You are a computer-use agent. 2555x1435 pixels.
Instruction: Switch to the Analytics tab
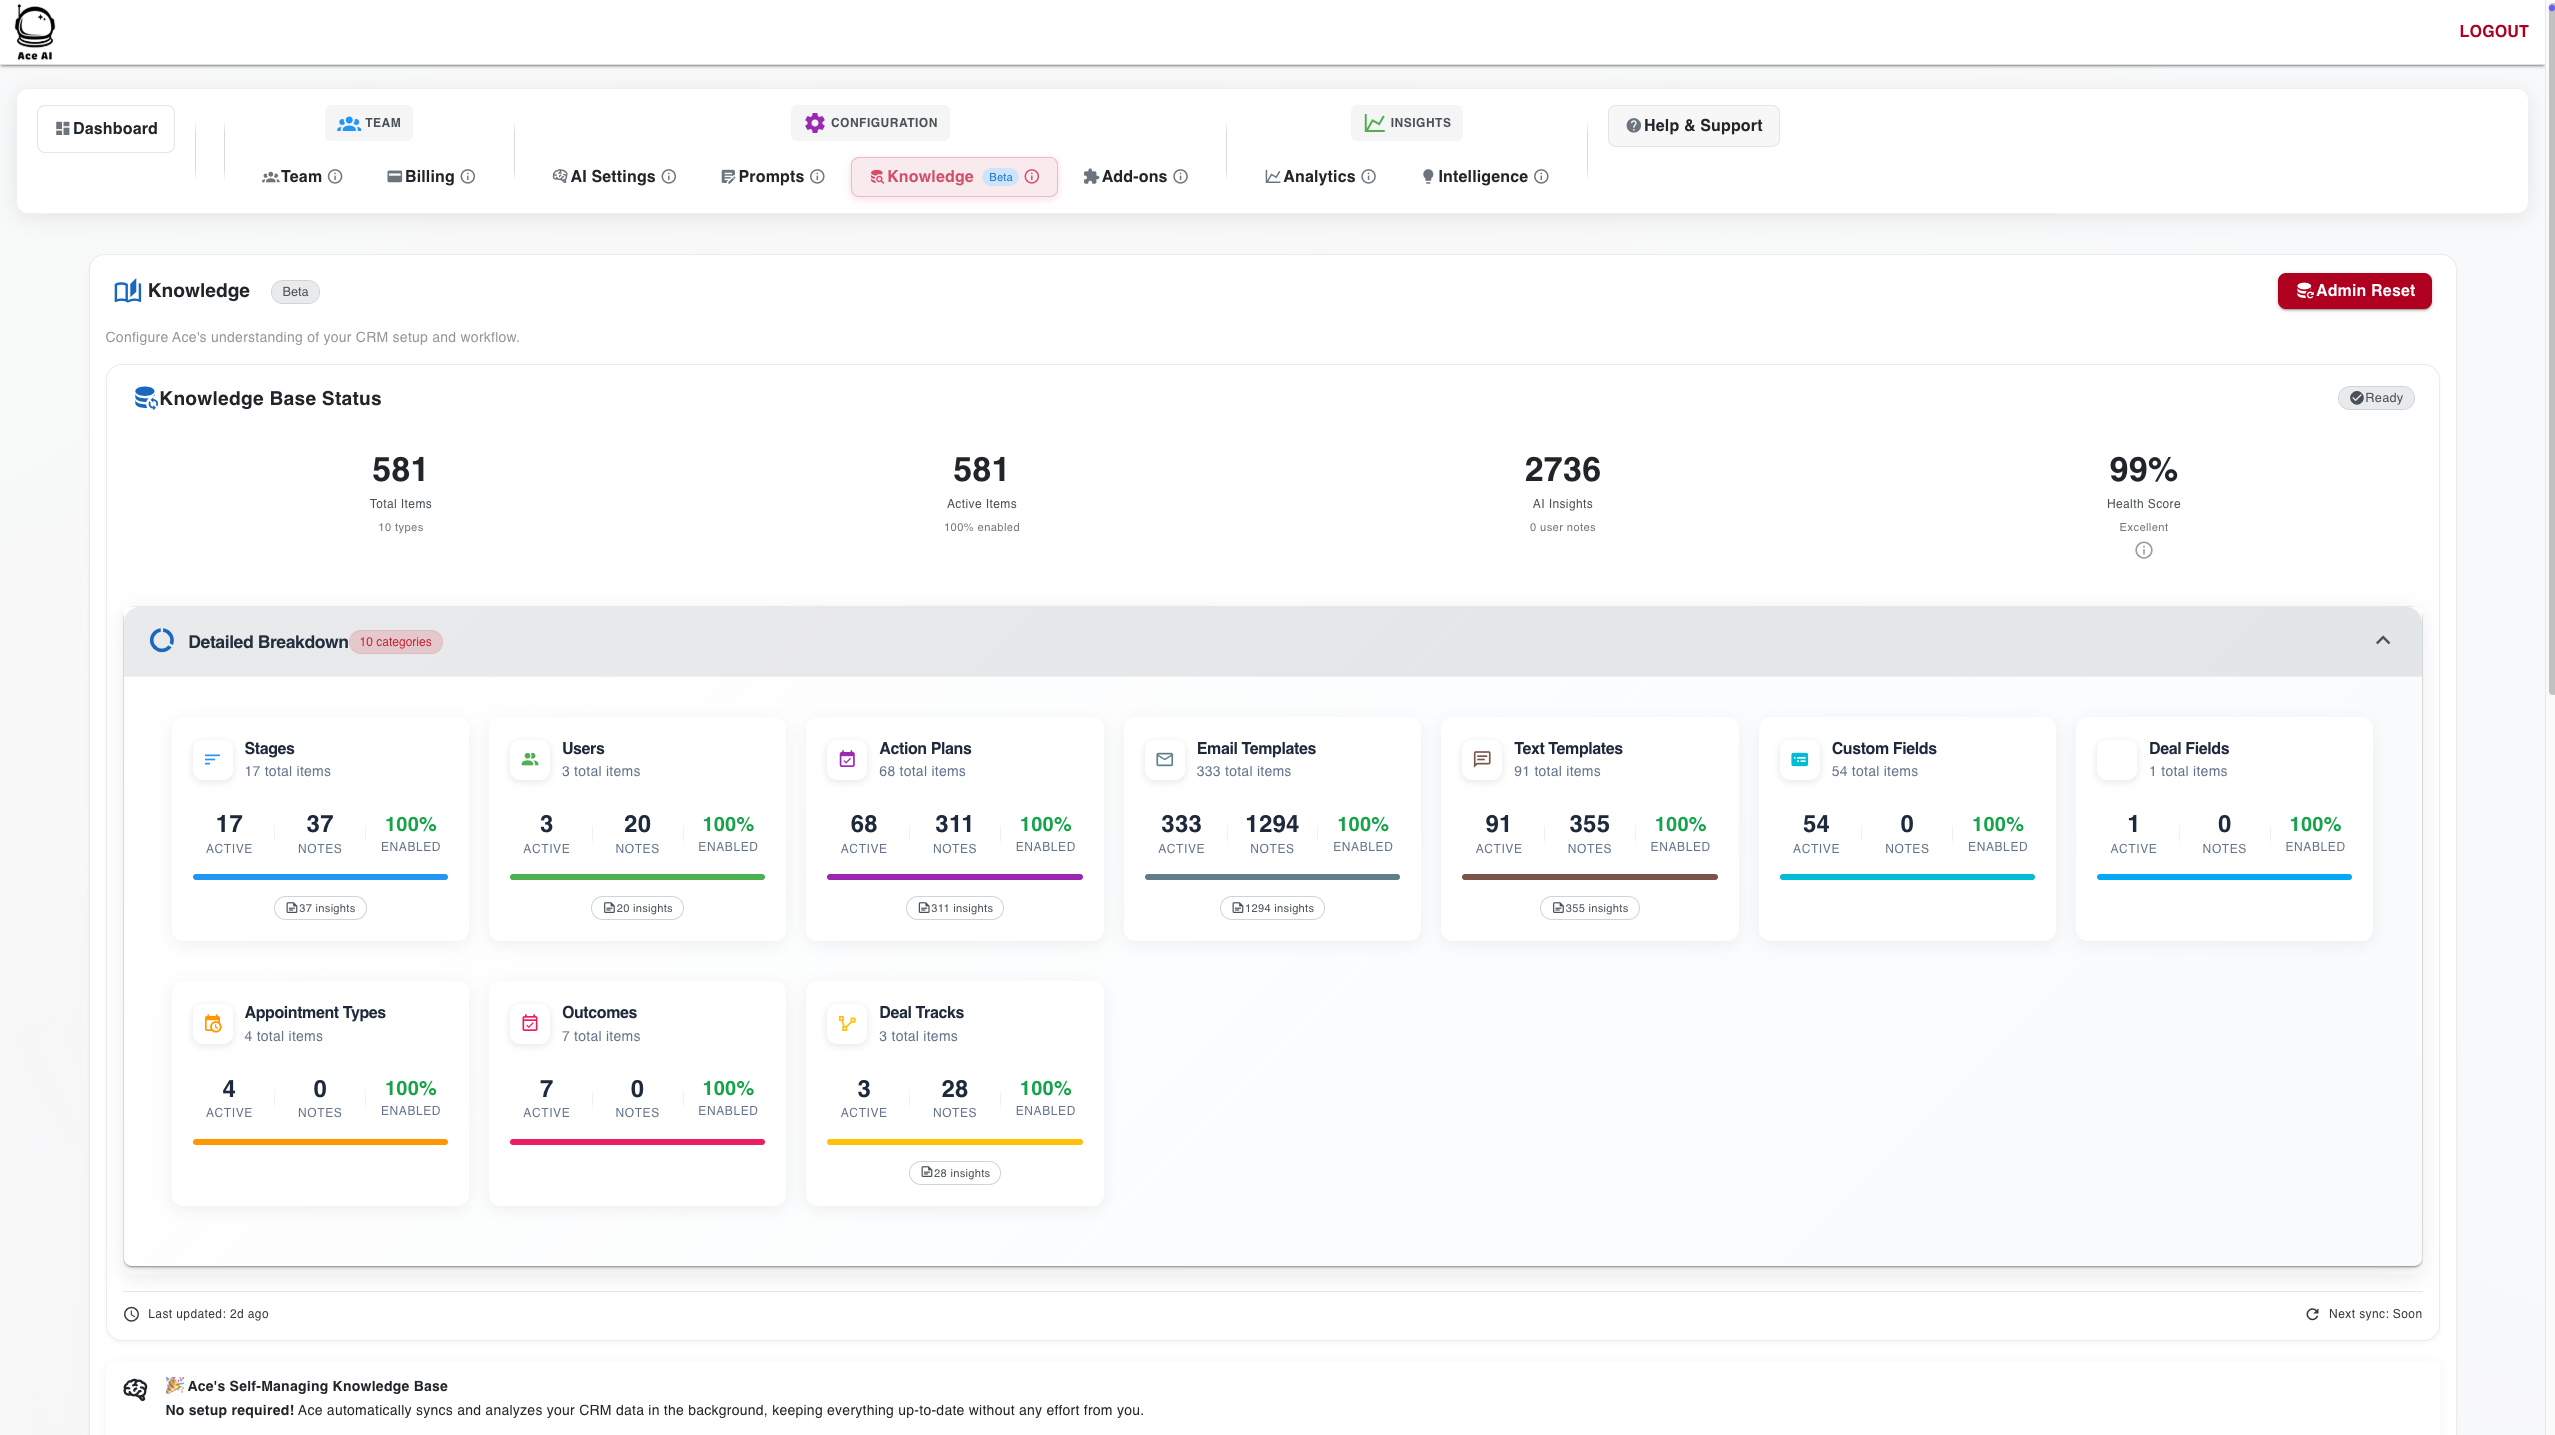point(1319,177)
